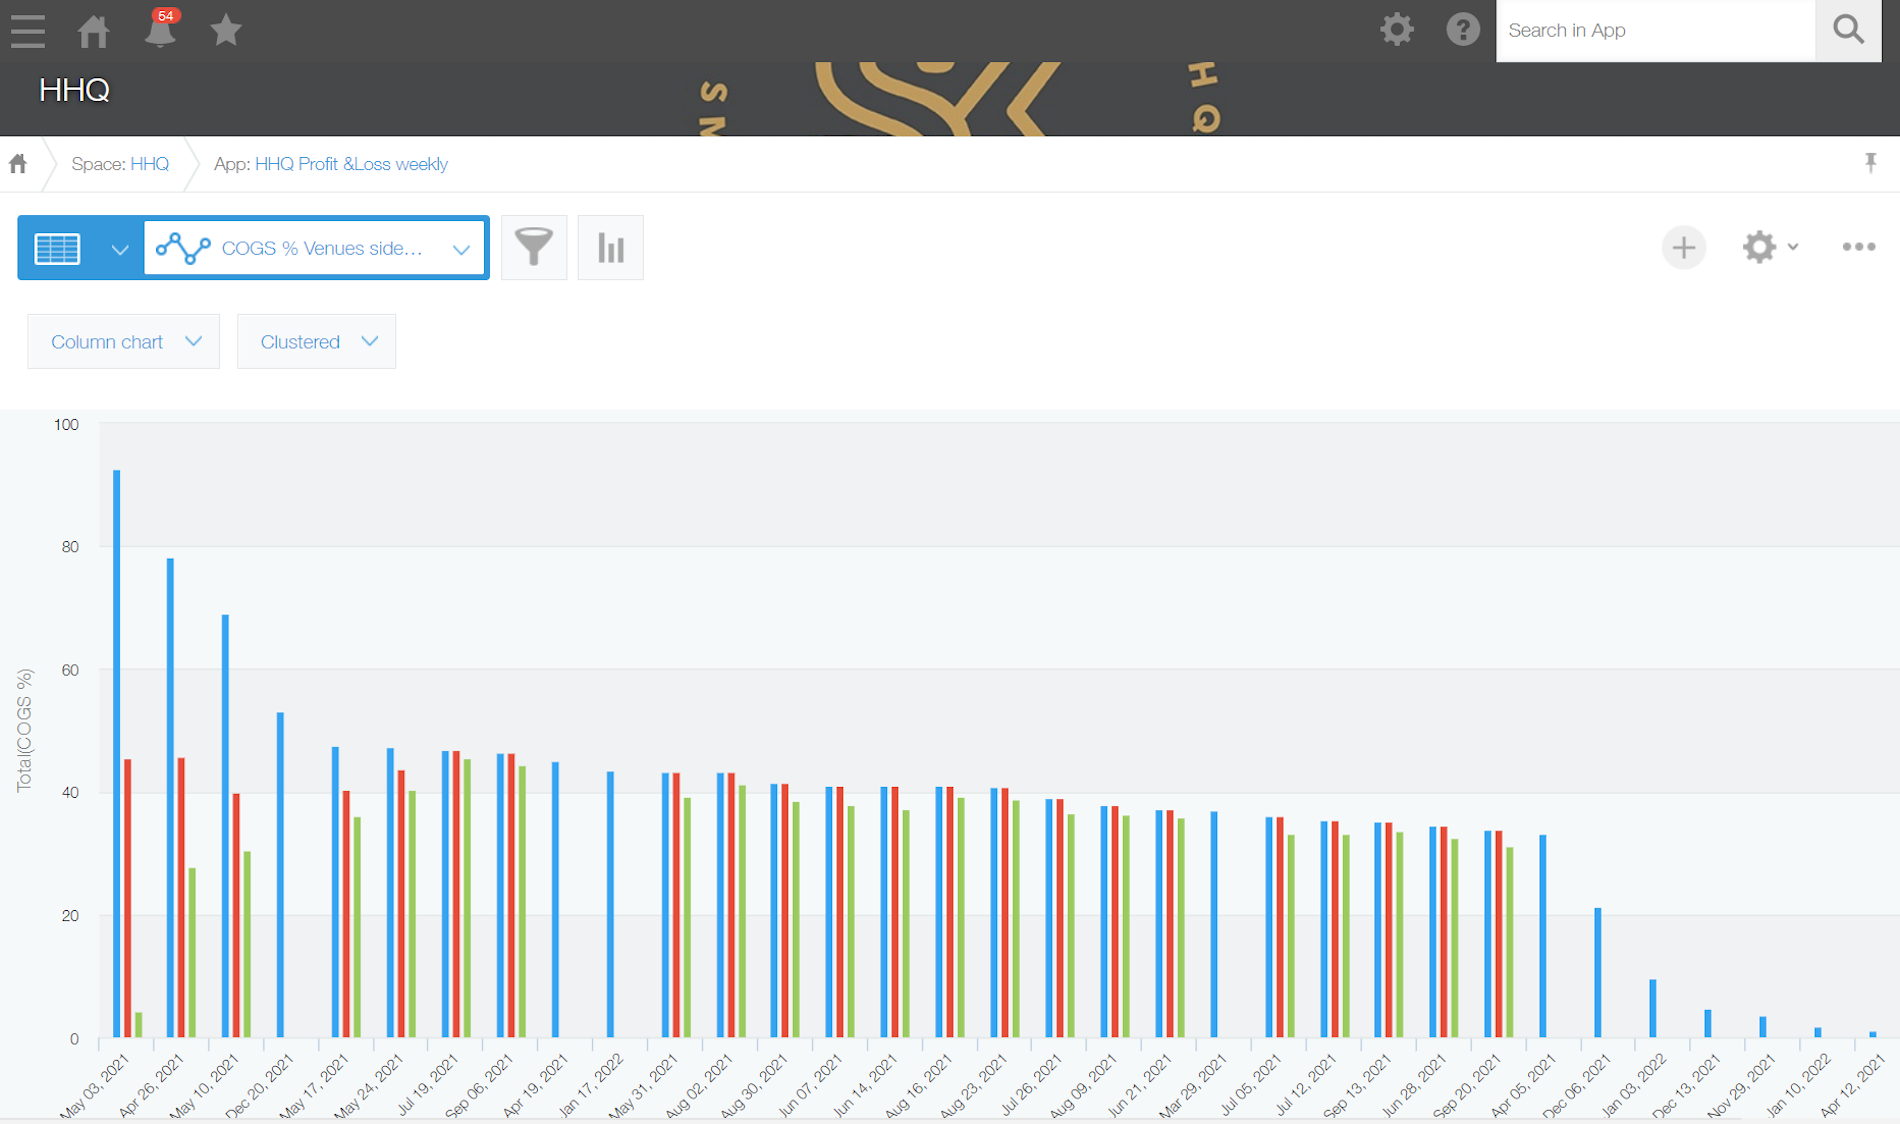Open the favorites star icon

[x=226, y=30]
